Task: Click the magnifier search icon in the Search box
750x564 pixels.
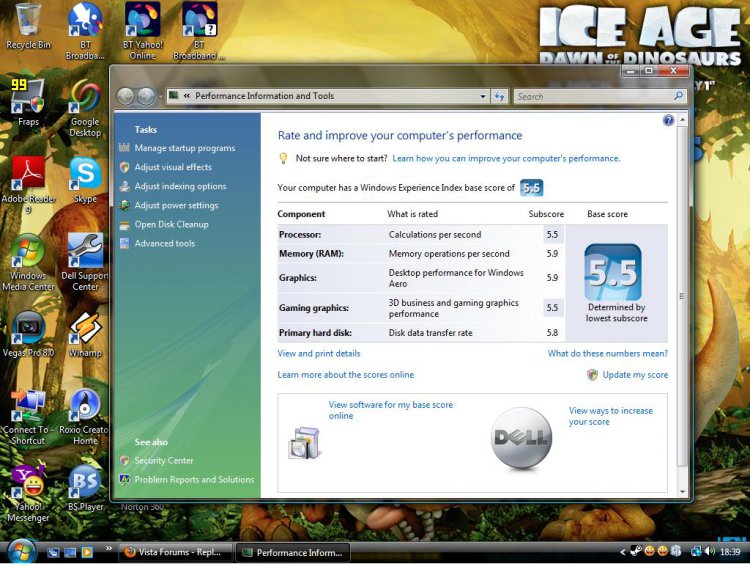Action: (x=678, y=96)
